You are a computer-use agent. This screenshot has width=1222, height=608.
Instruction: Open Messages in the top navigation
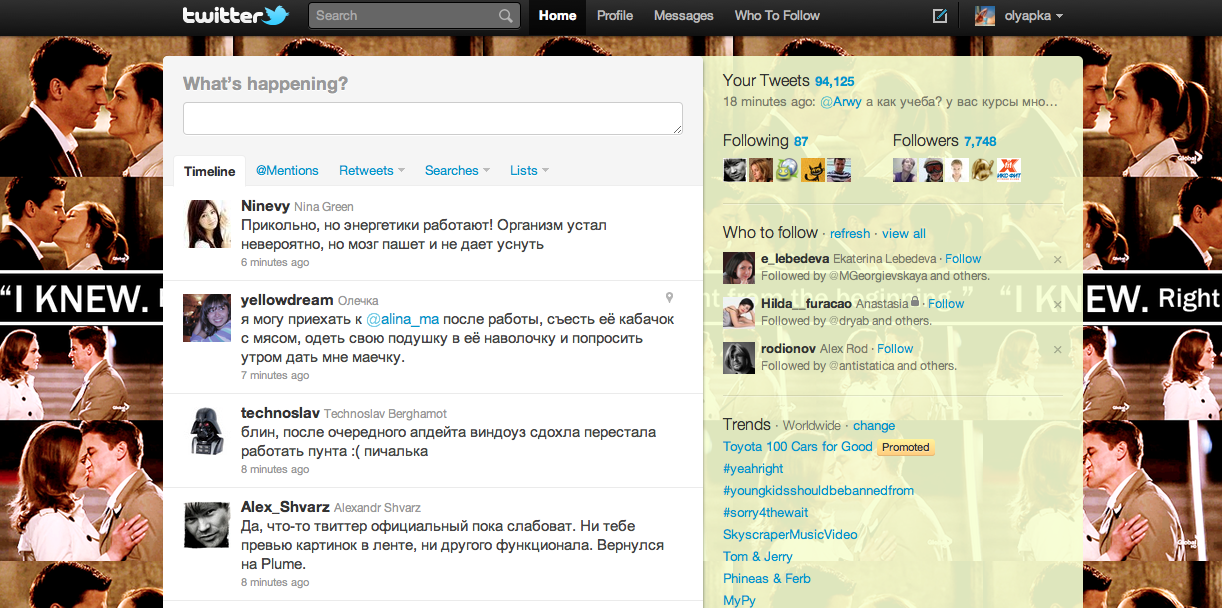[x=684, y=16]
